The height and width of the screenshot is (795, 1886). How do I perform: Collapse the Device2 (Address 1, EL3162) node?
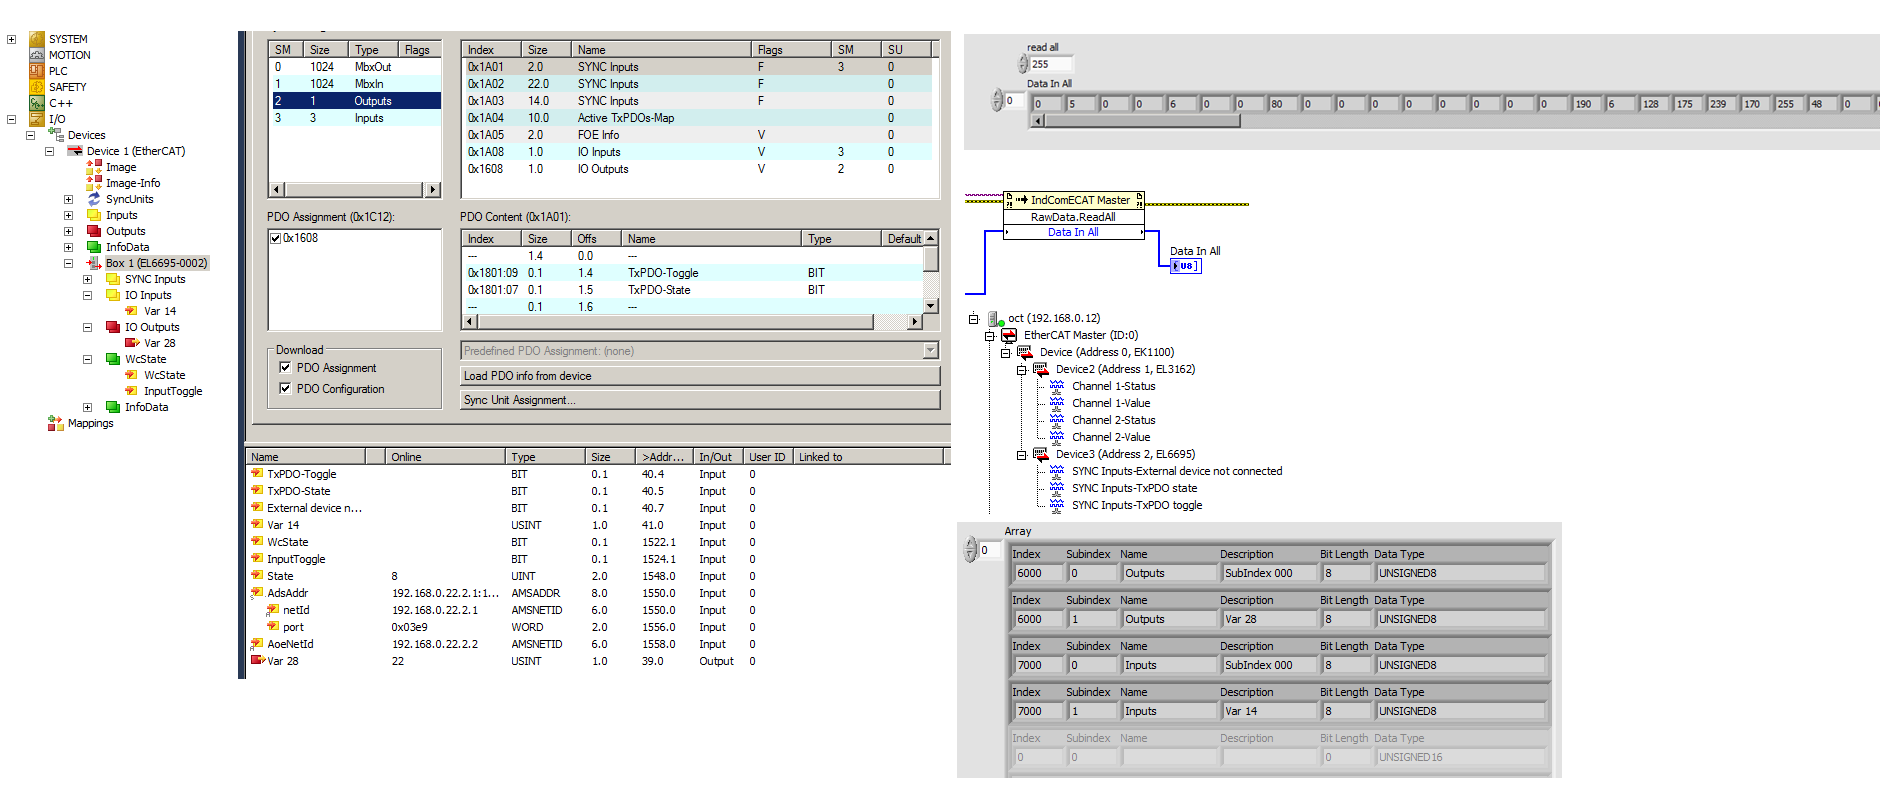coord(1022,369)
